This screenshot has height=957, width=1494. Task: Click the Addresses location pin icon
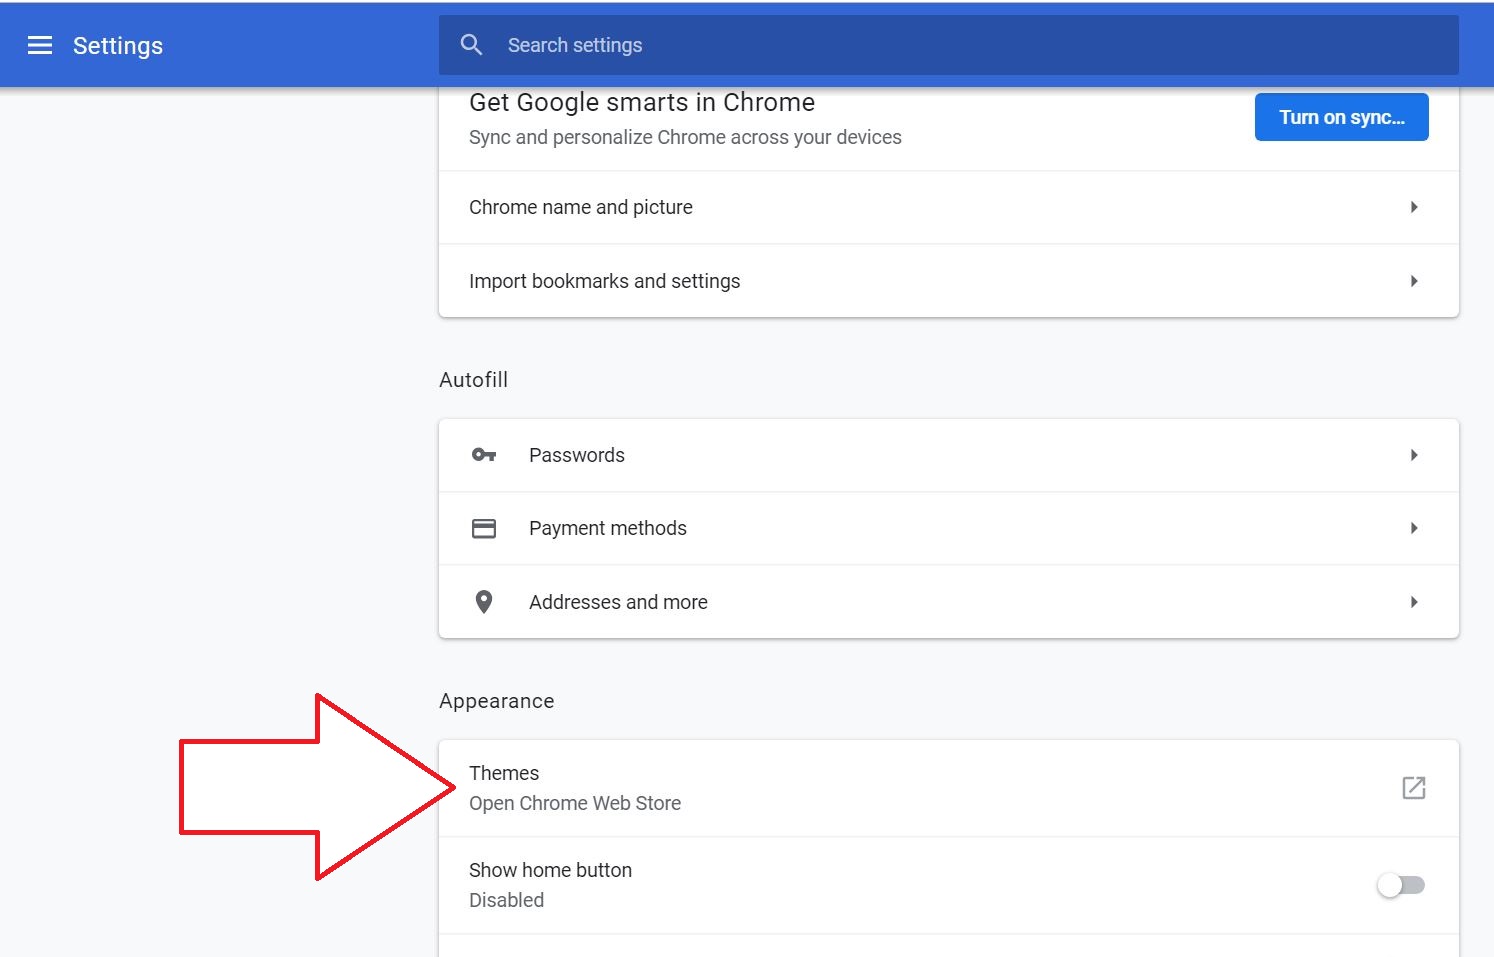(484, 602)
